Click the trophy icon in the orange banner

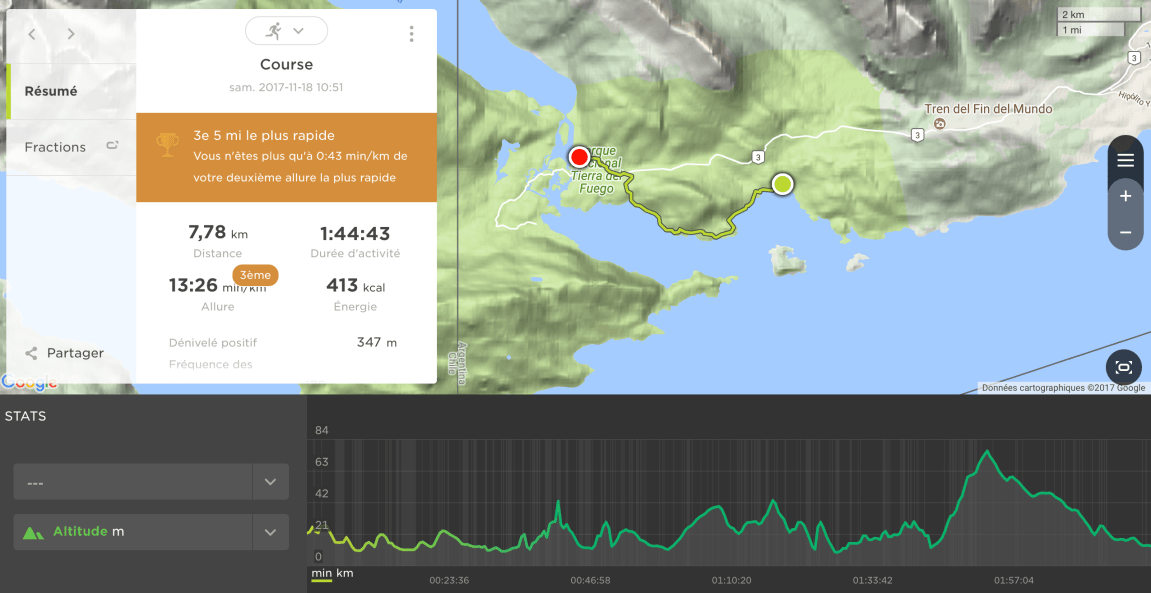[167, 146]
